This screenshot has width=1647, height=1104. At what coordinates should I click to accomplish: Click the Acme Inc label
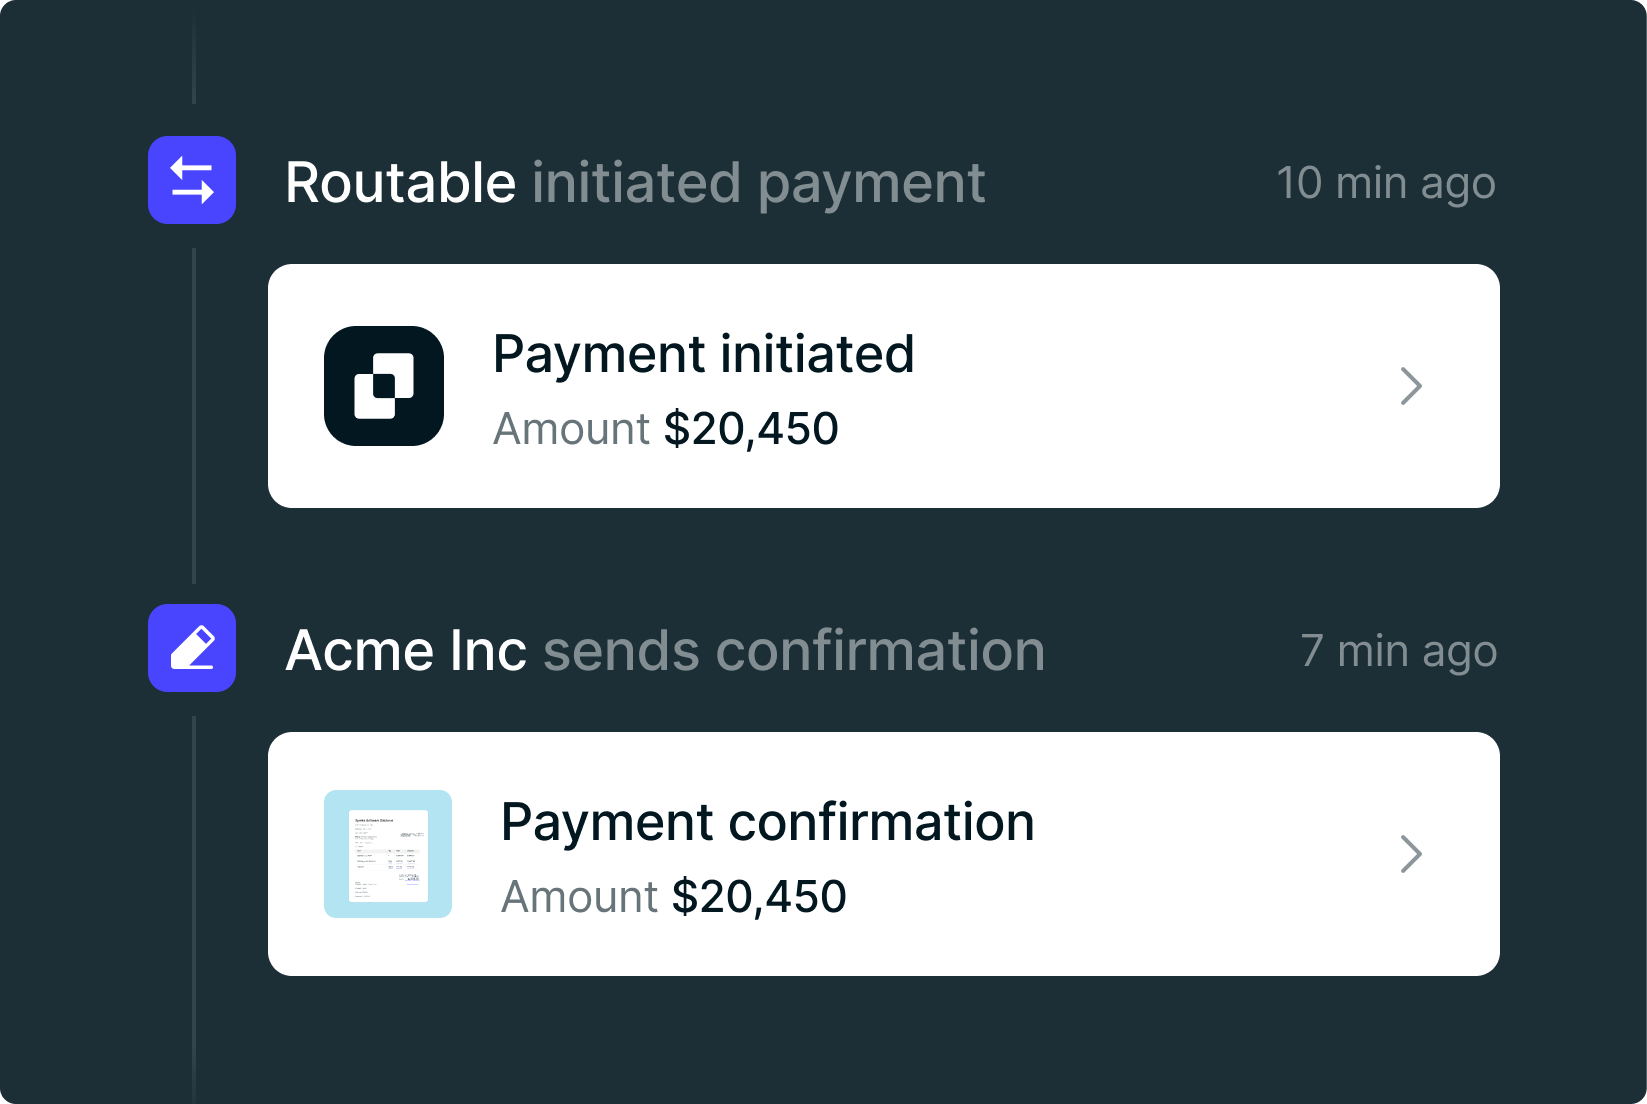pos(406,650)
